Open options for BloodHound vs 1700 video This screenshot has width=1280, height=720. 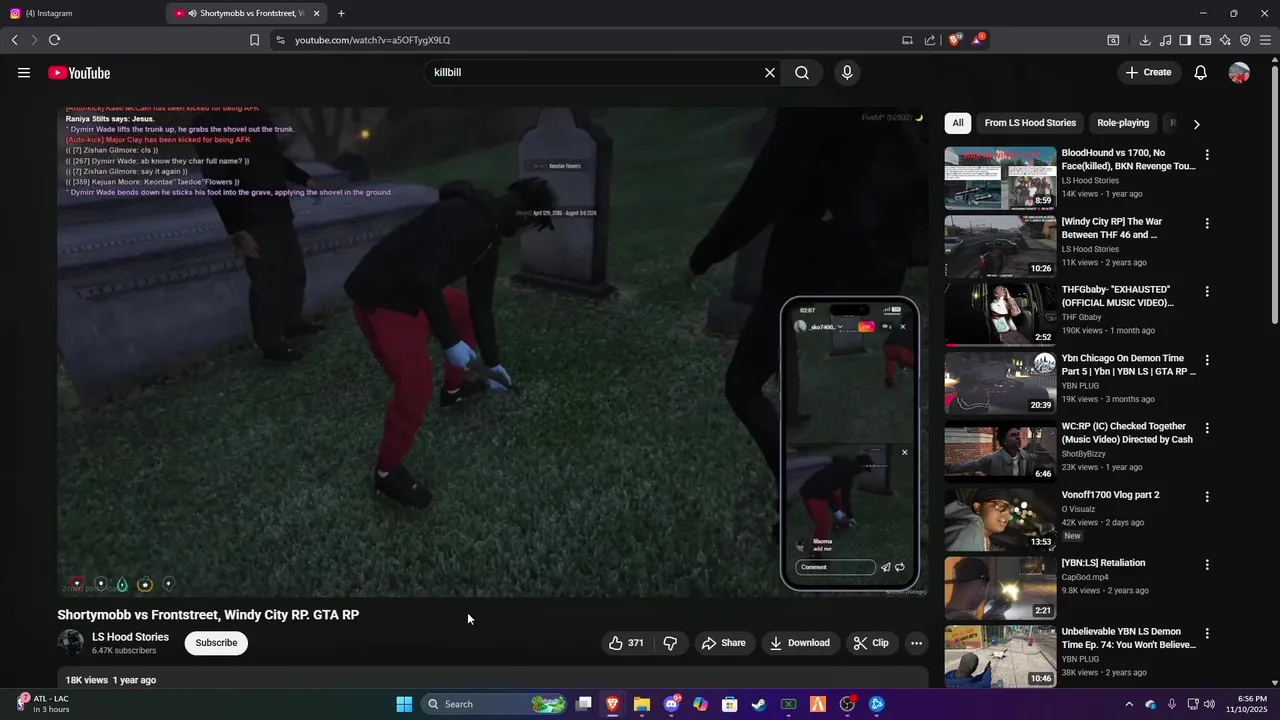tap(1207, 155)
